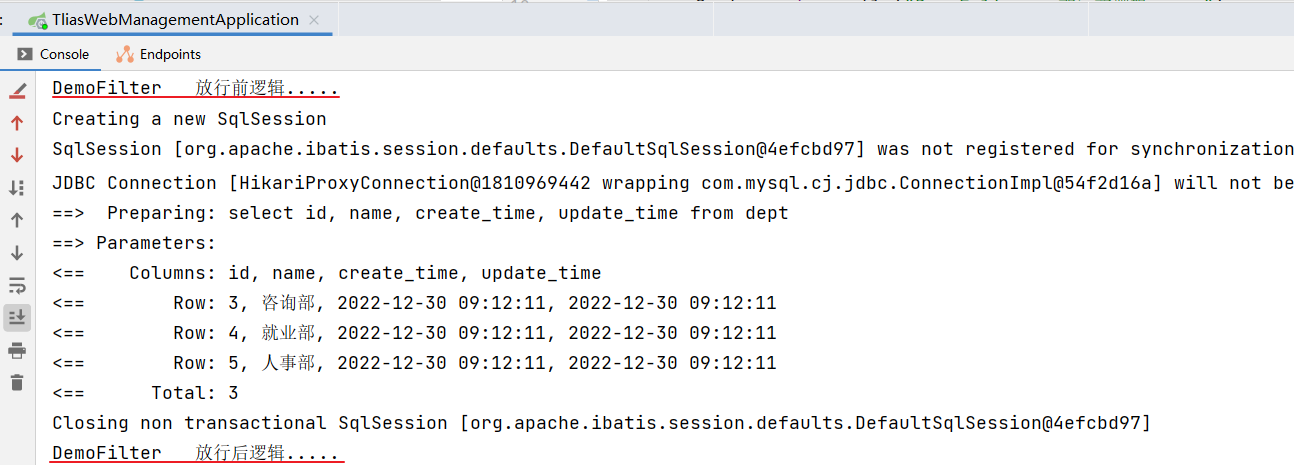Click the 'Closing non transactional SqlSession' line

click(x=601, y=423)
